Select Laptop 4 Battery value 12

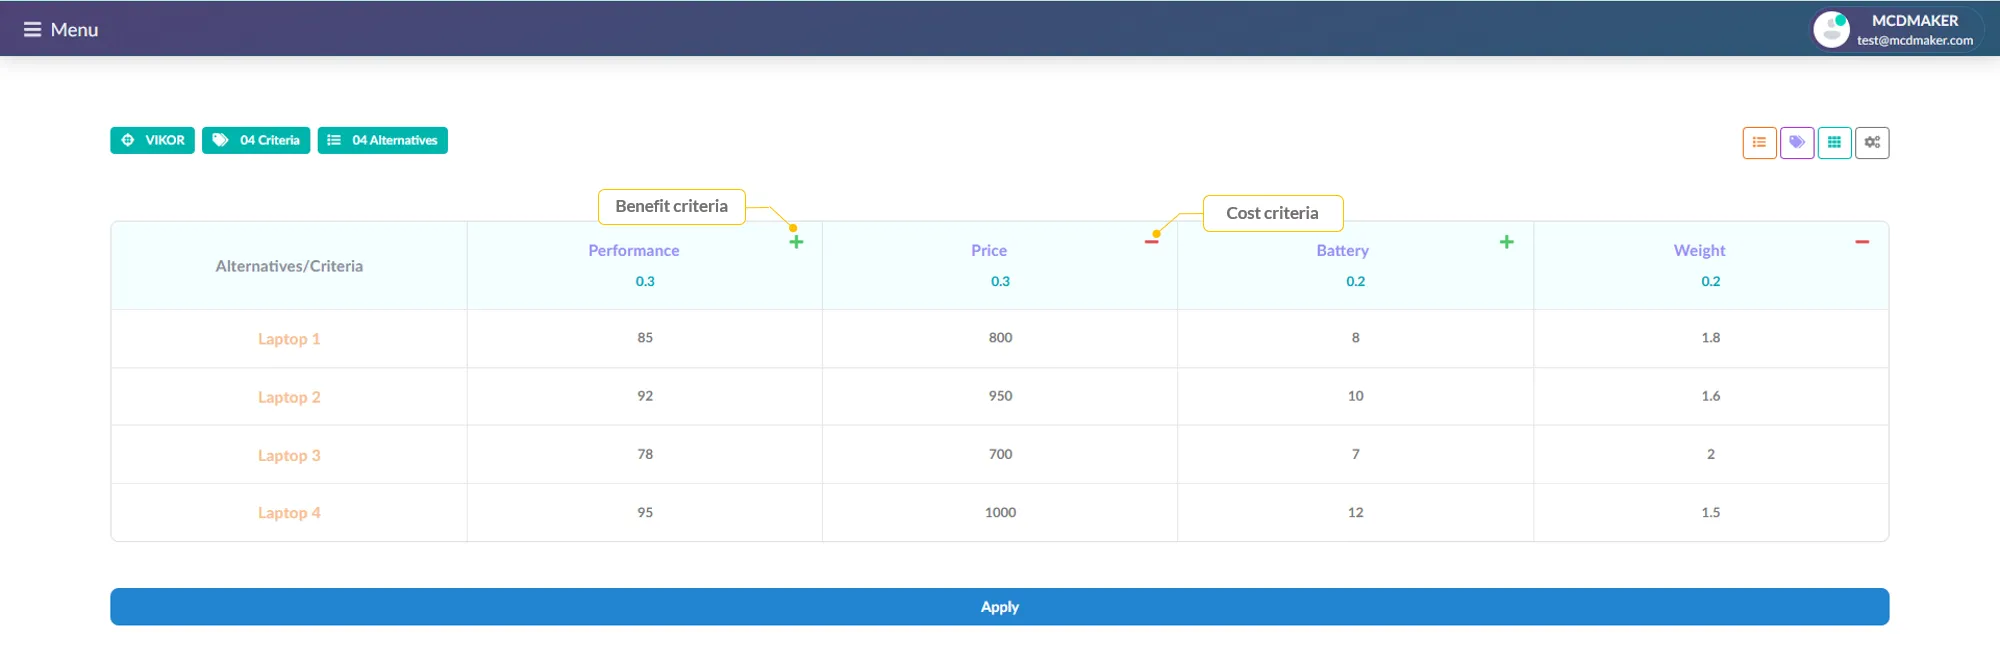click(1356, 512)
